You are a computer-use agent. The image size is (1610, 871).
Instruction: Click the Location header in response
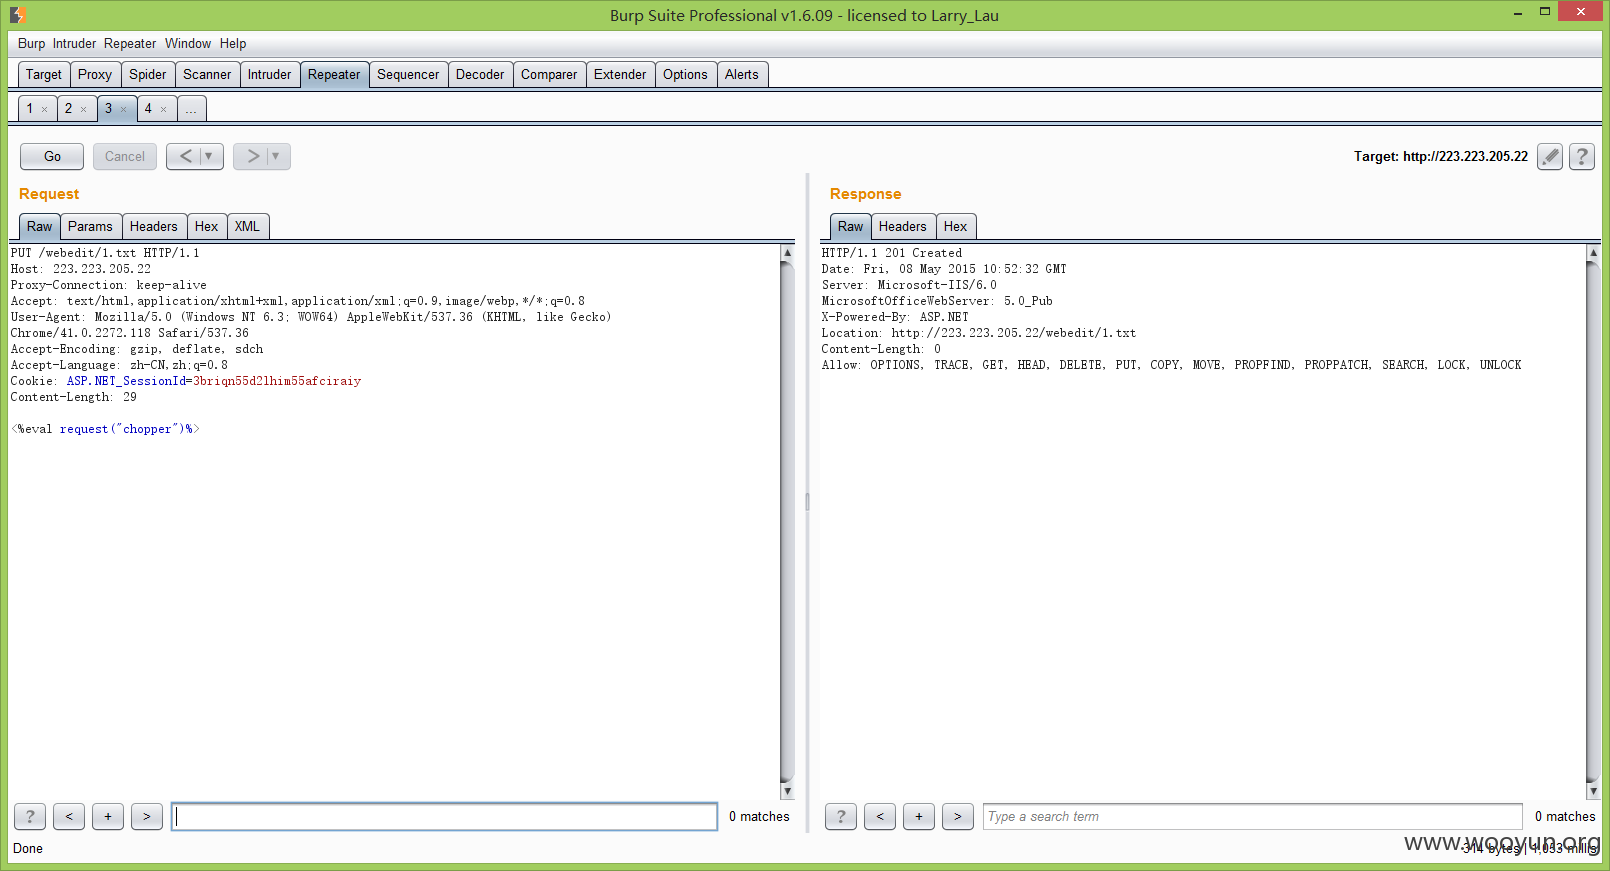(x=979, y=333)
